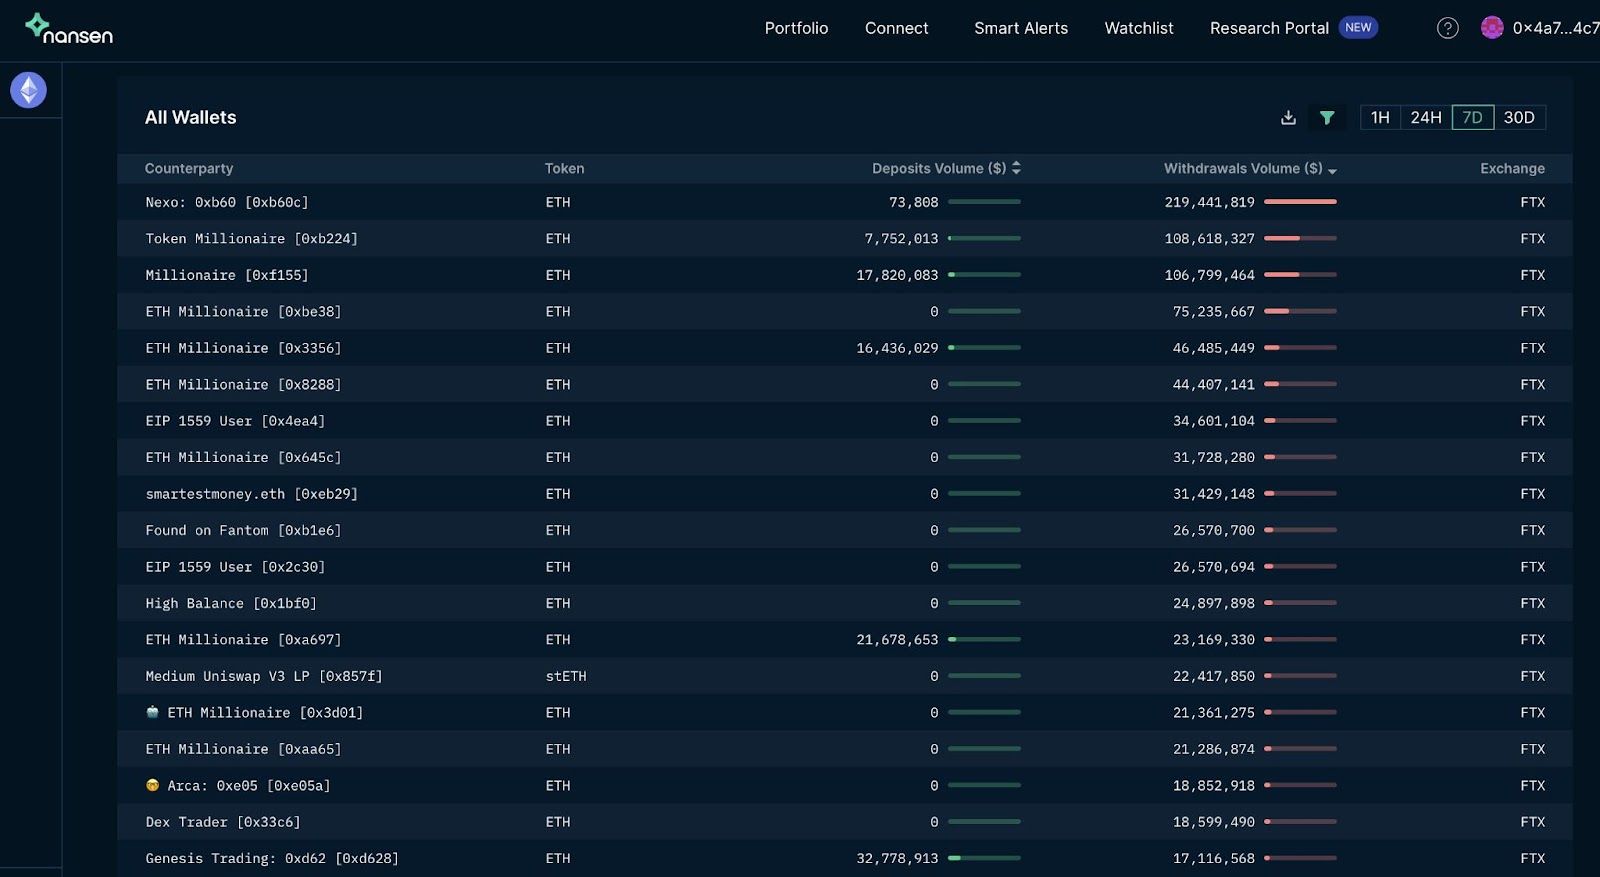The image size is (1600, 877).
Task: Open smartestmoney.eth [0xeb29] wallet
Action: pyautogui.click(x=251, y=494)
